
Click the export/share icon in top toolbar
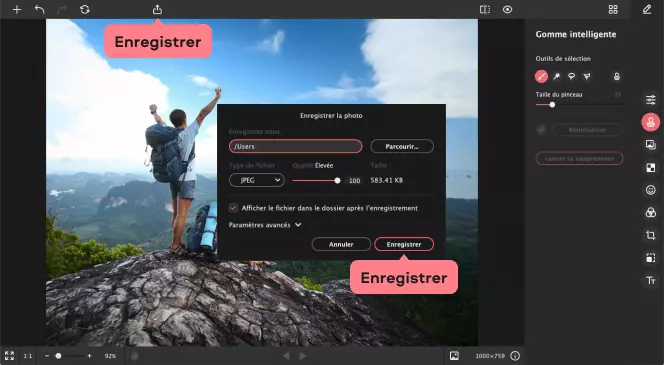coord(157,9)
